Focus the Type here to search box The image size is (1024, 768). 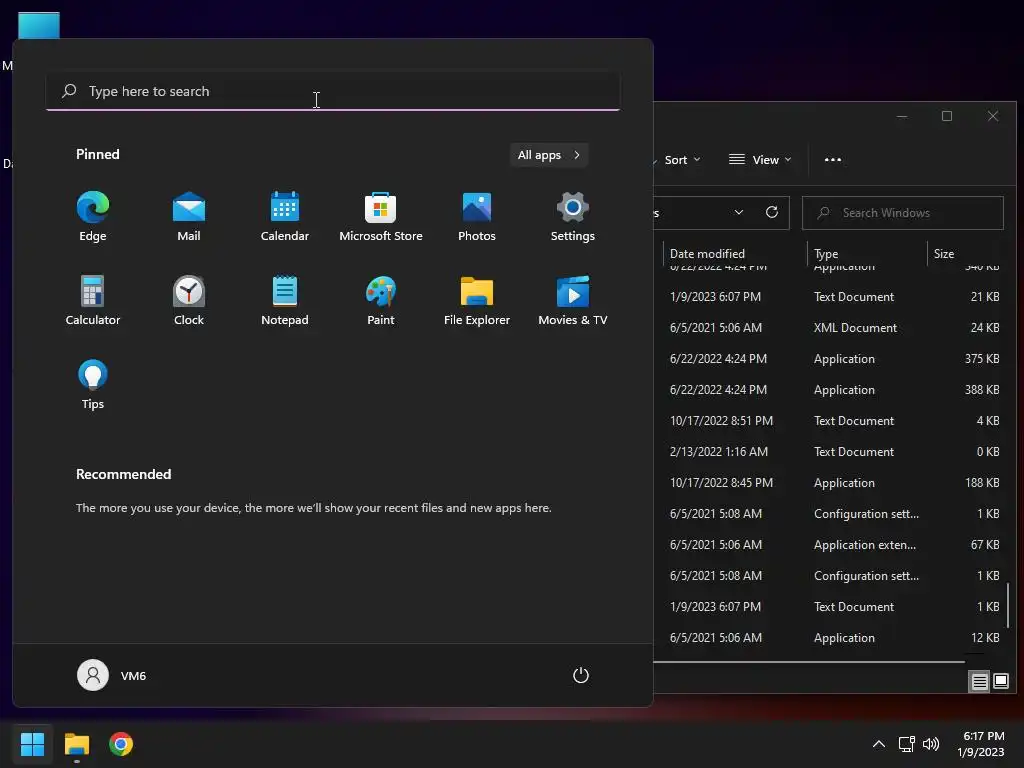click(333, 91)
